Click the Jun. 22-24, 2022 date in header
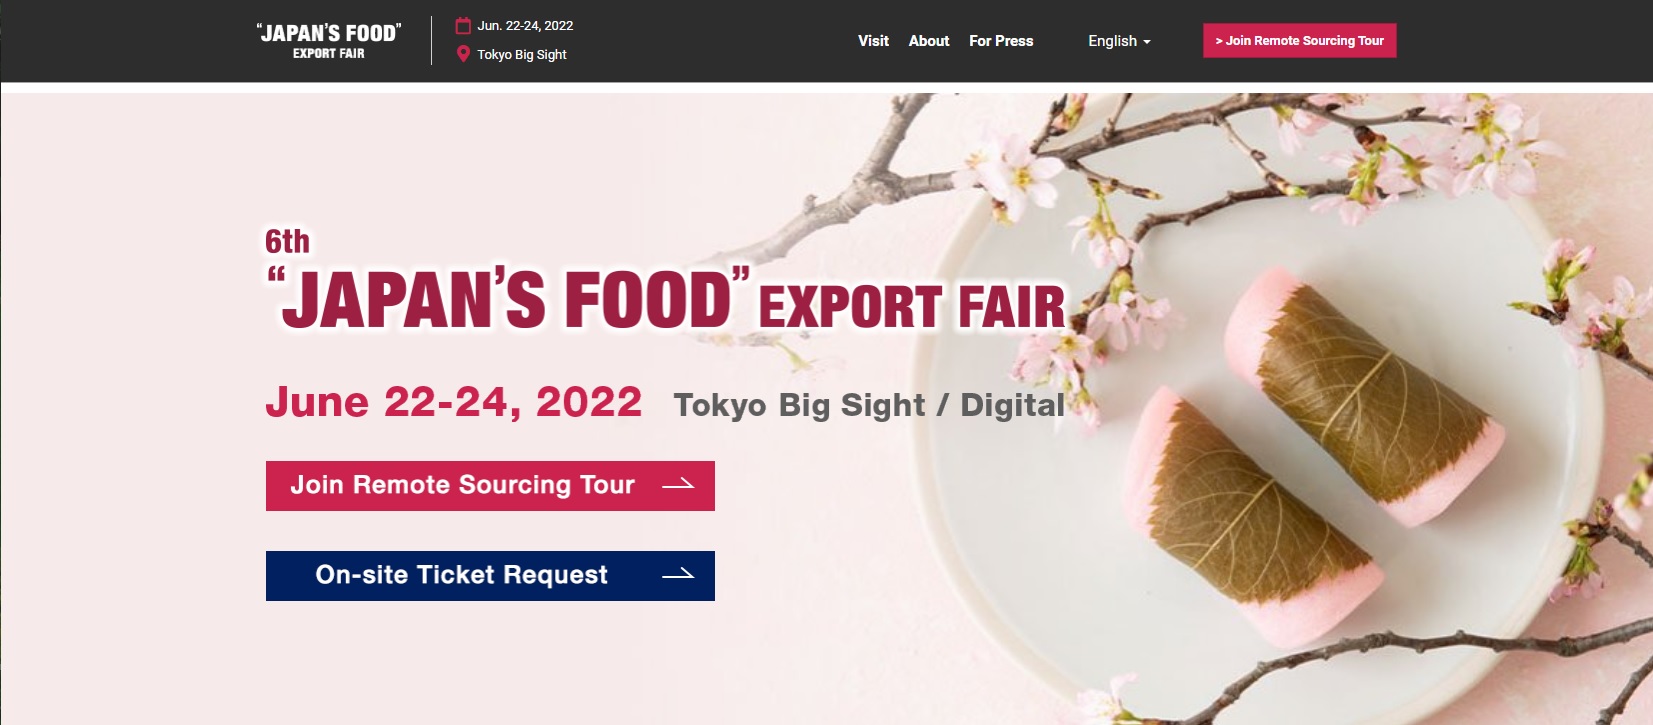1653x725 pixels. pos(525,26)
